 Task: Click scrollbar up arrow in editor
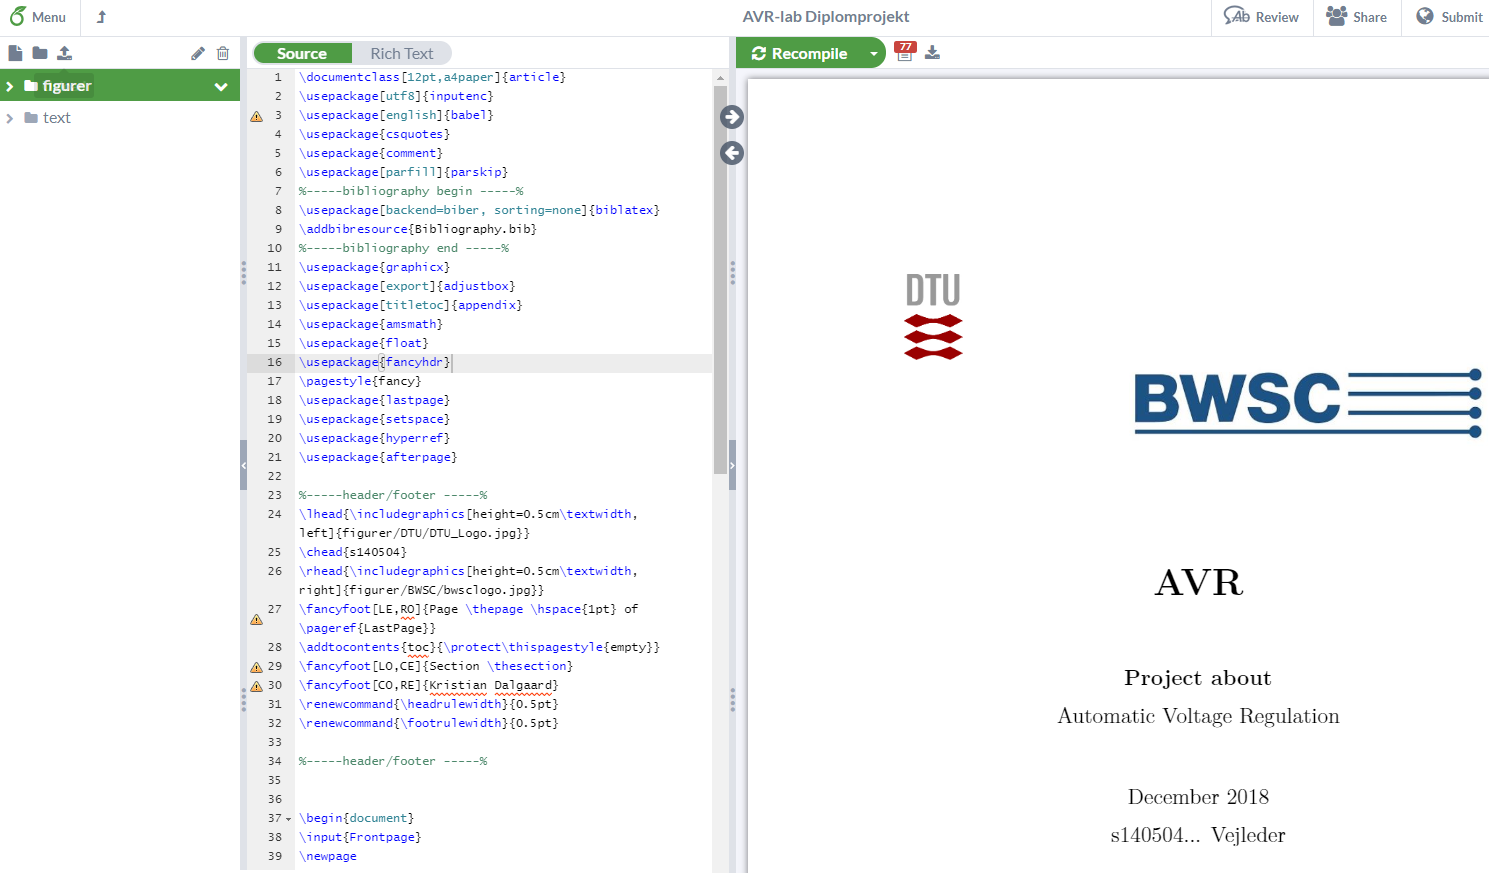(x=720, y=77)
